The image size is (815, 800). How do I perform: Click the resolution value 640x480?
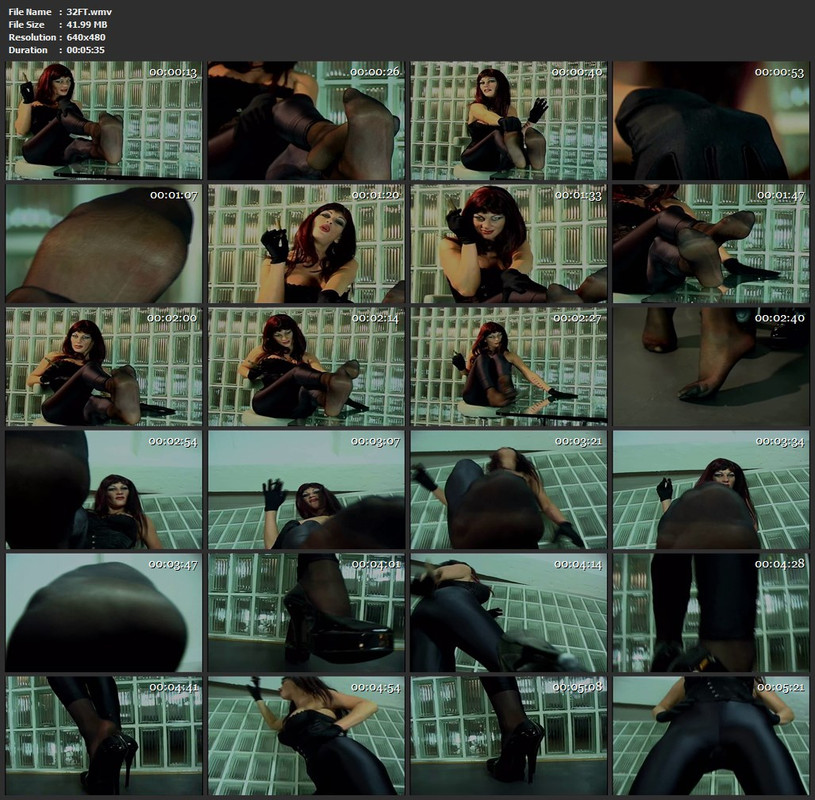coord(86,37)
